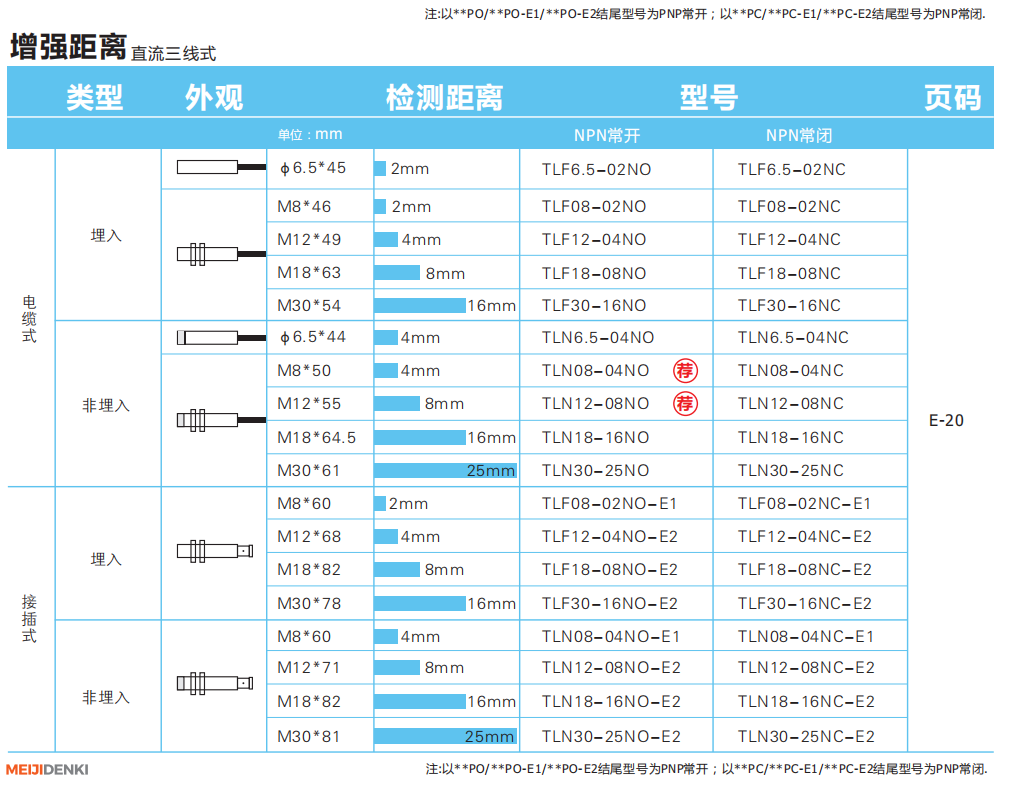The image size is (1009, 786).
Task: Click model number TLN30-25NC-E2
Action: click(806, 736)
